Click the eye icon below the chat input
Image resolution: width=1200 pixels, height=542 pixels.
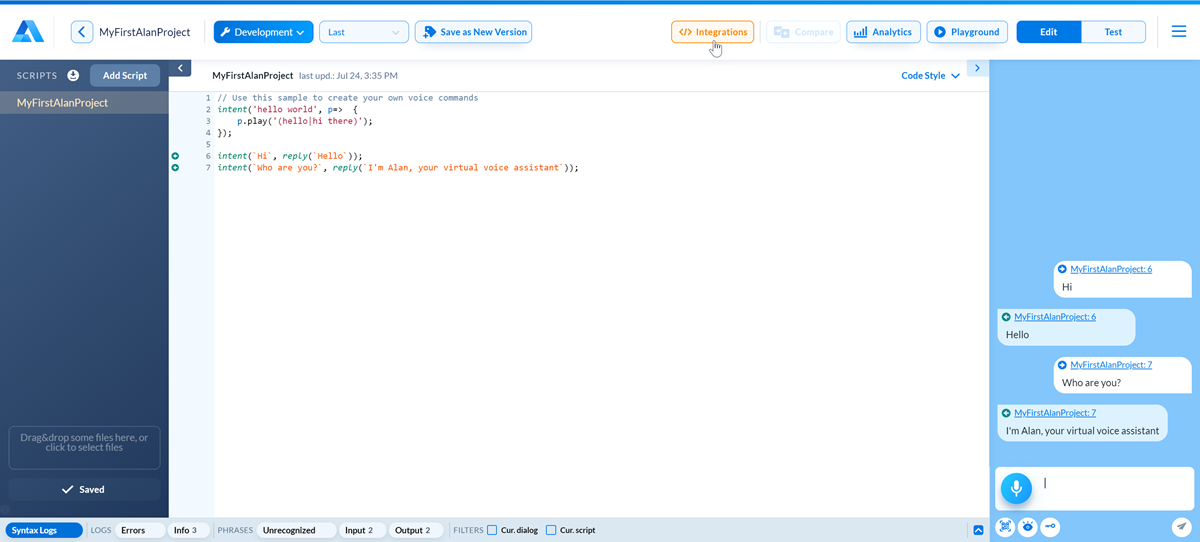tap(1027, 527)
